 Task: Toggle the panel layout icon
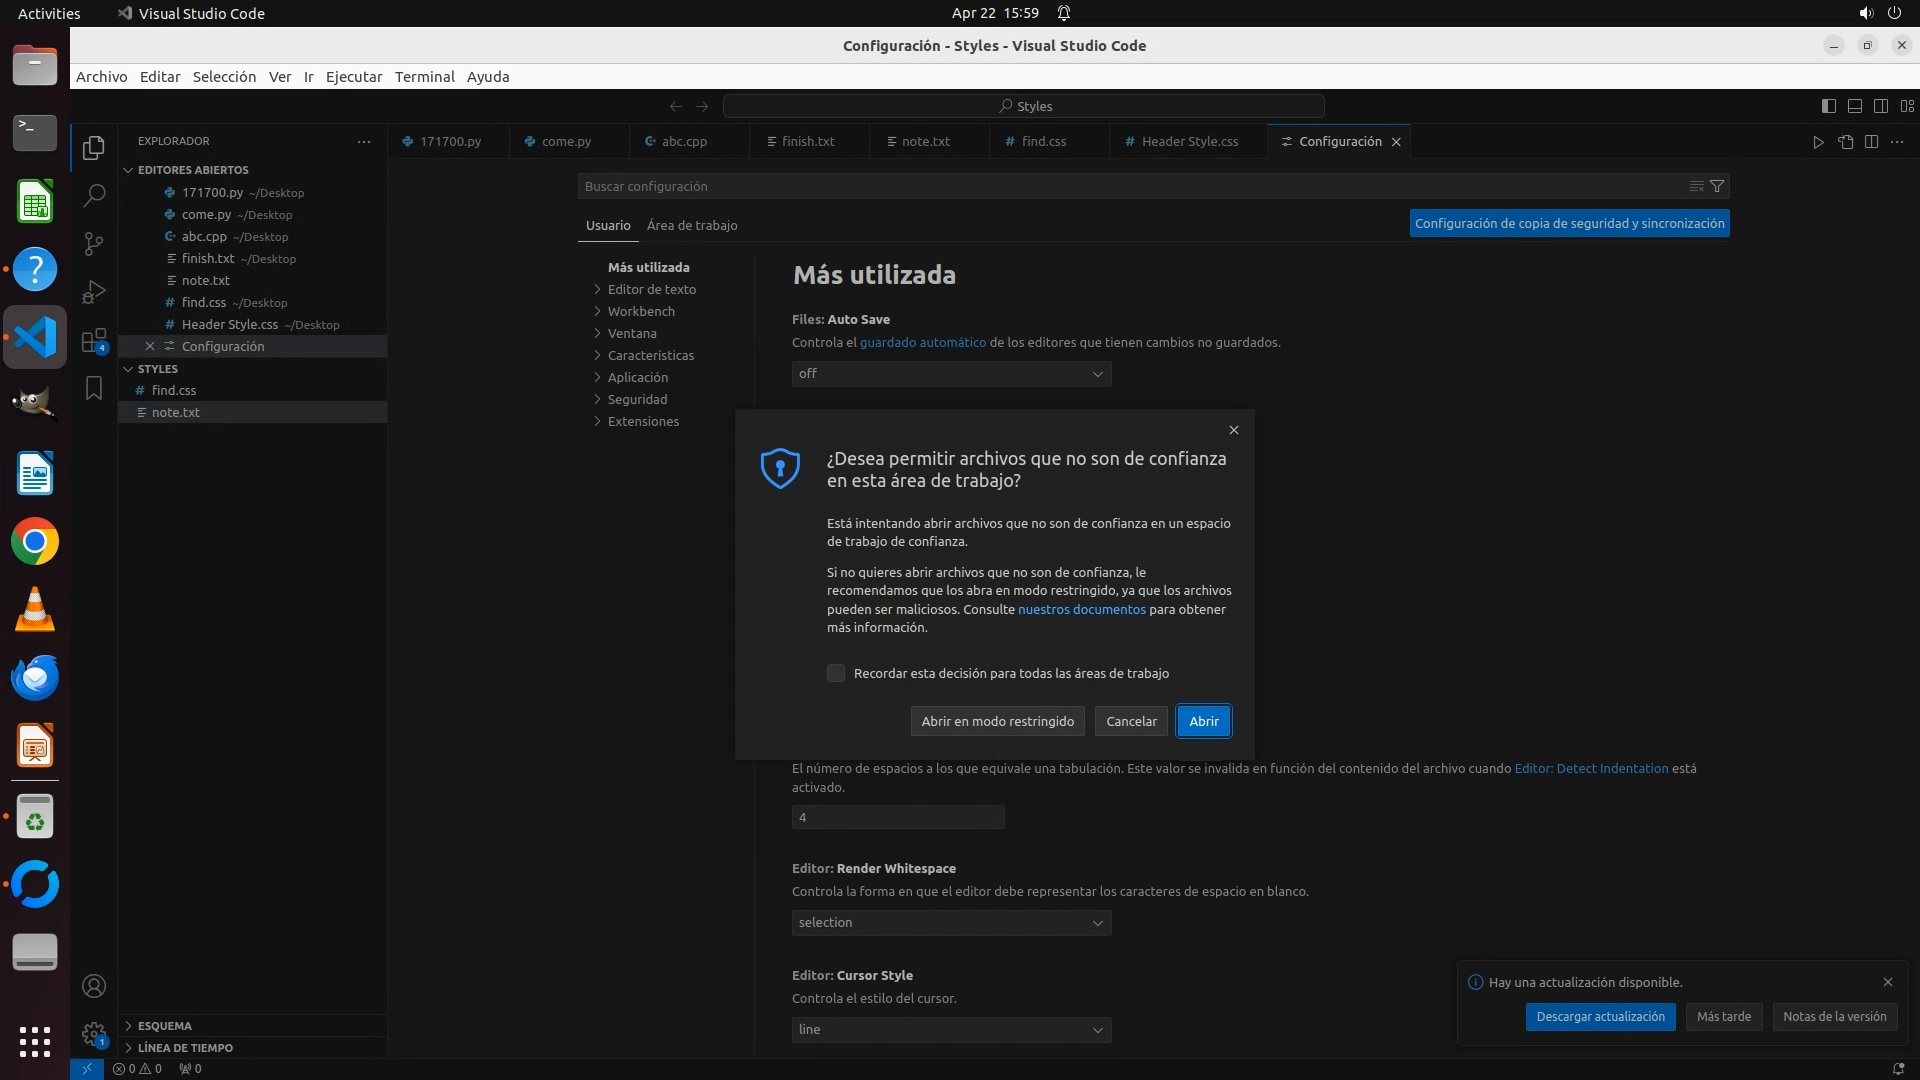(x=1854, y=106)
